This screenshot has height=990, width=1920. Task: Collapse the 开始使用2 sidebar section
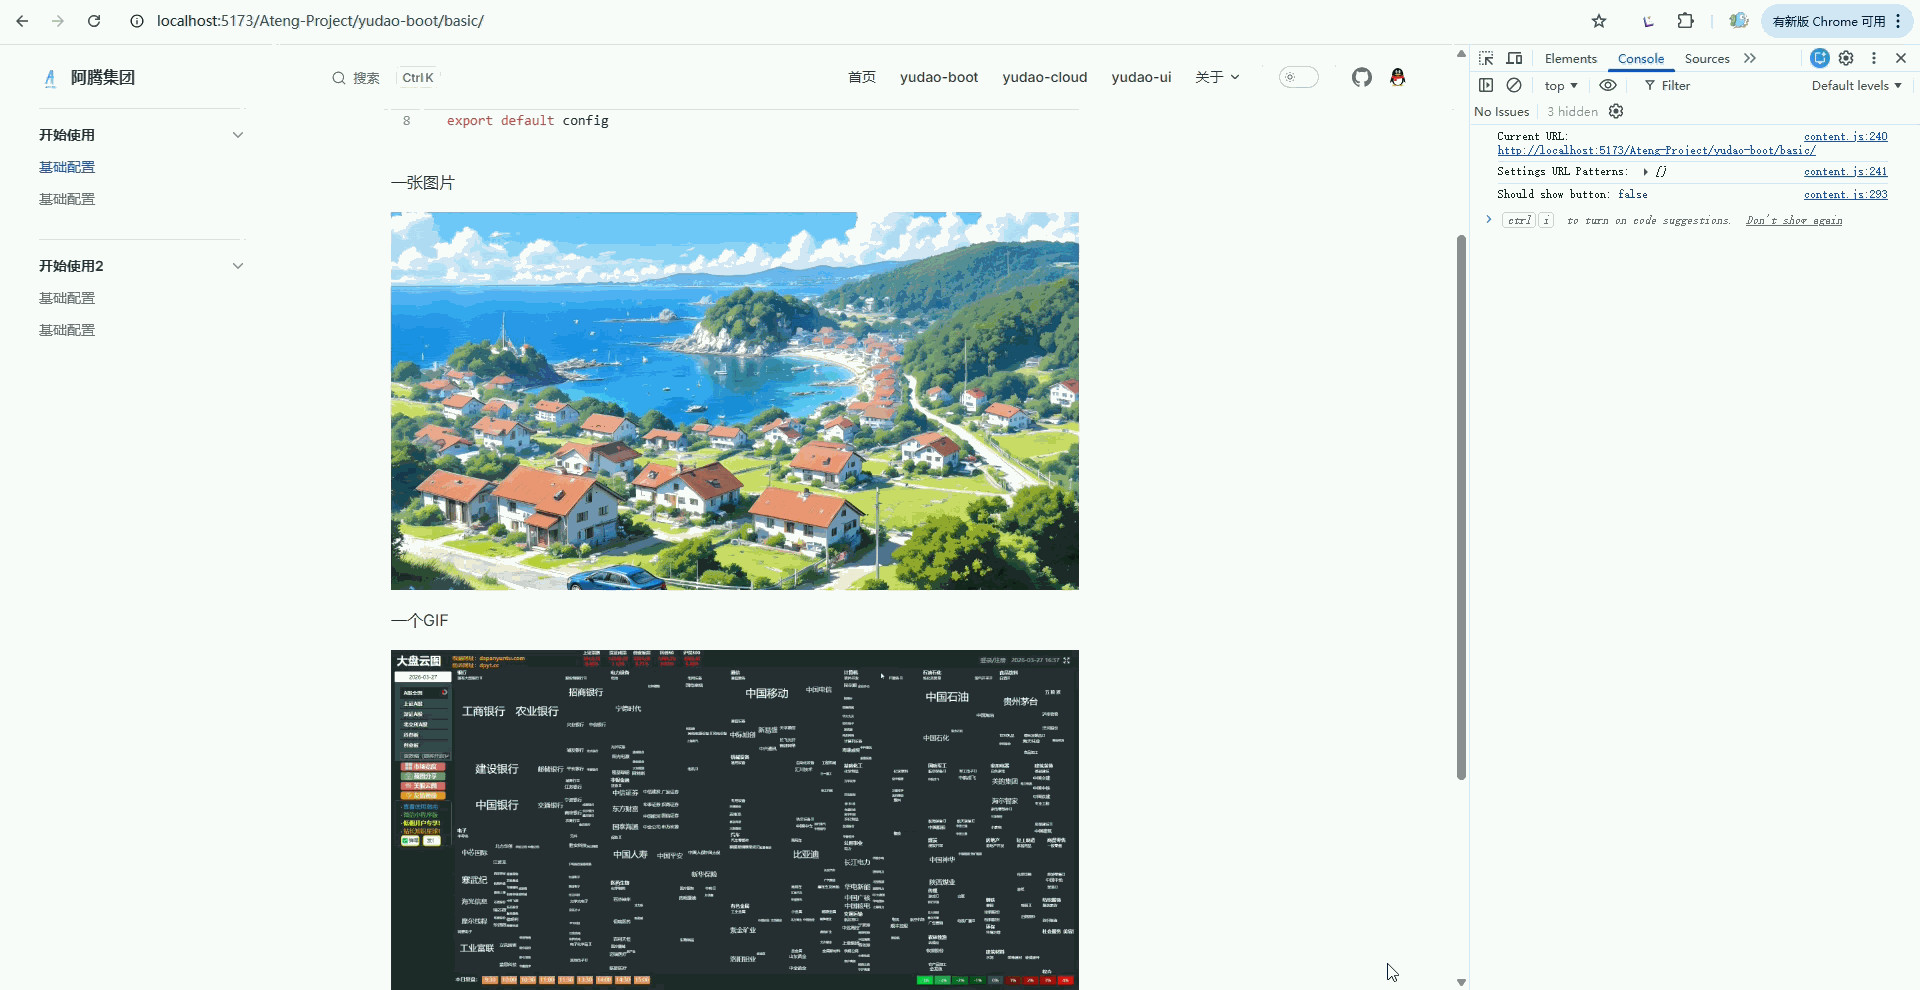pos(237,266)
